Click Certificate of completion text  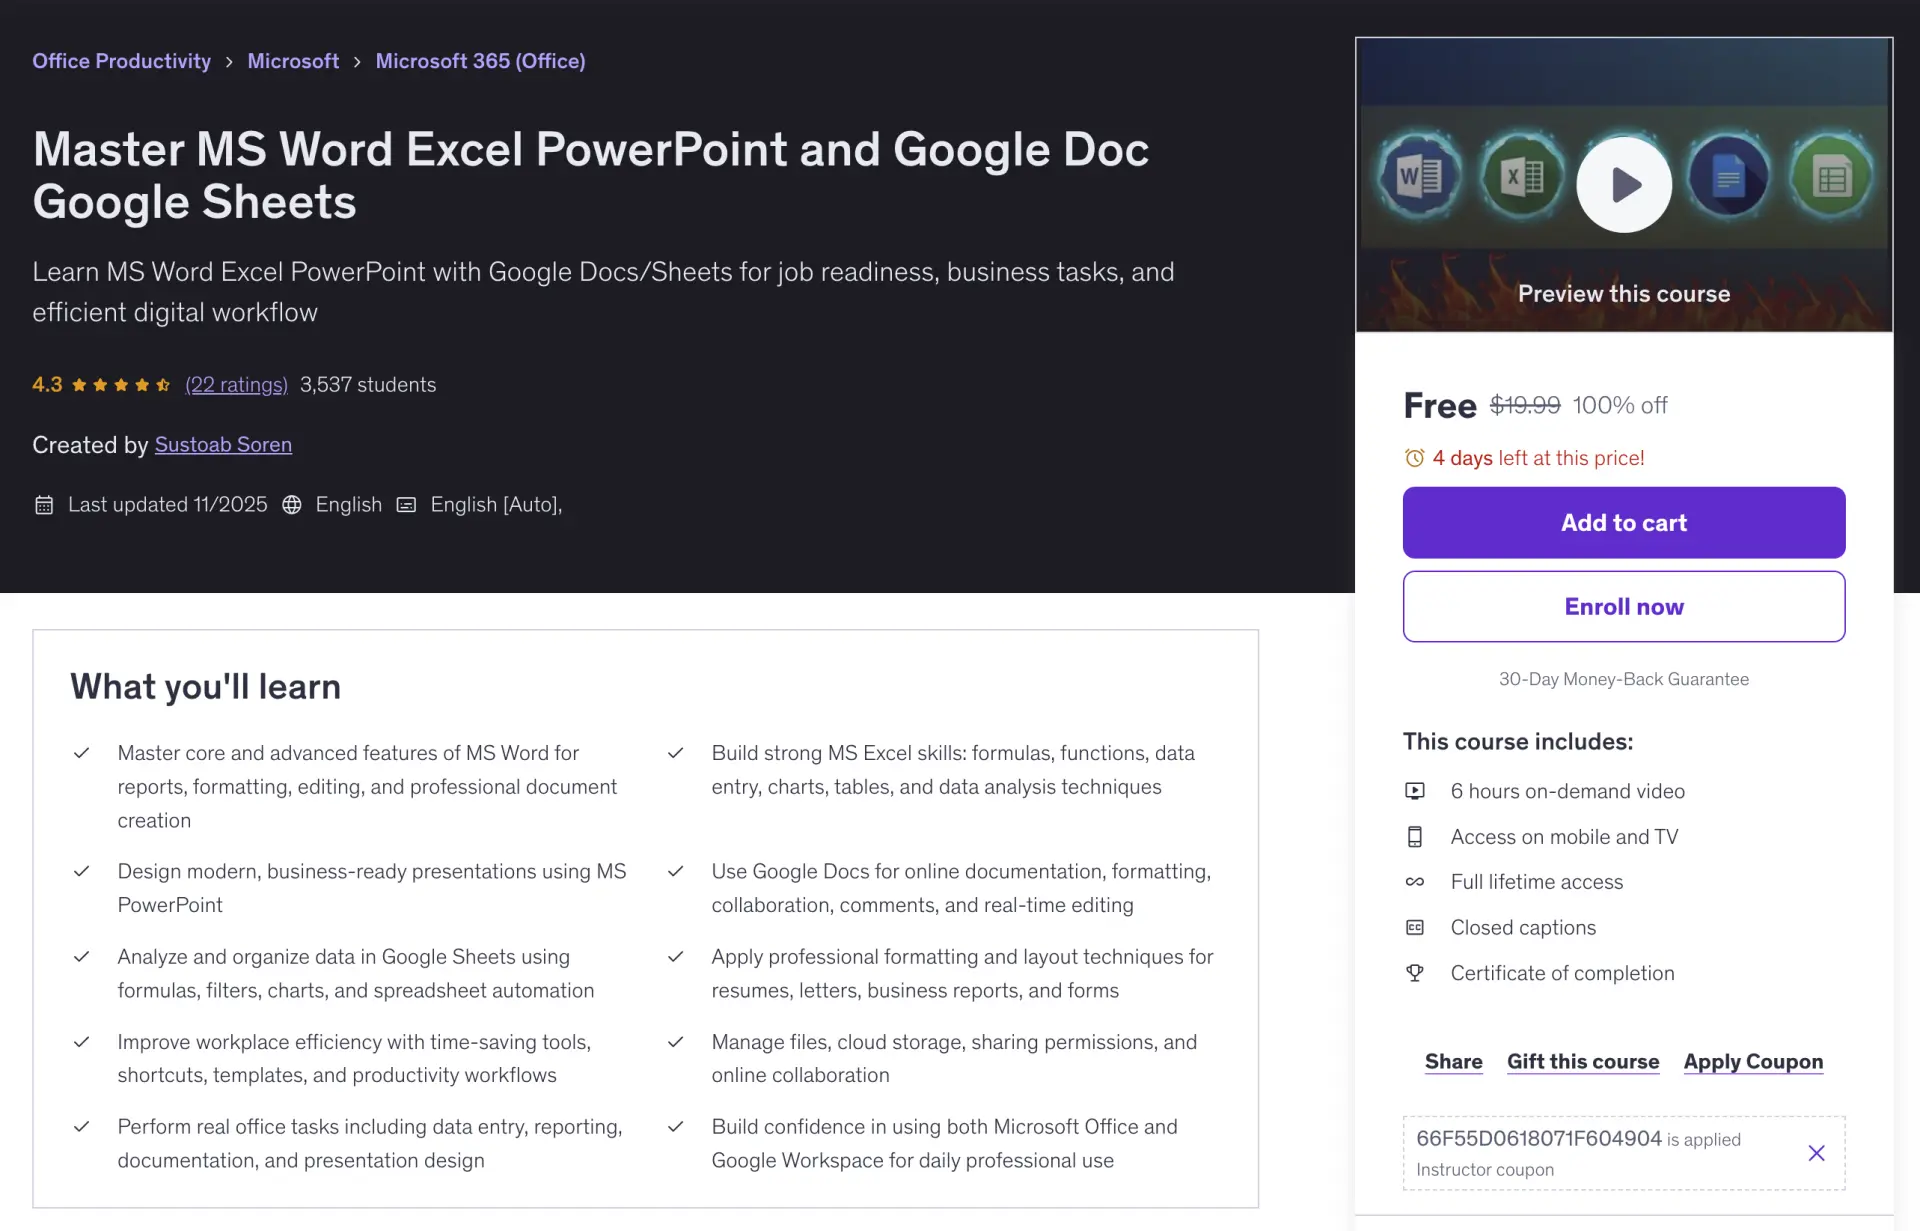click(x=1562, y=973)
